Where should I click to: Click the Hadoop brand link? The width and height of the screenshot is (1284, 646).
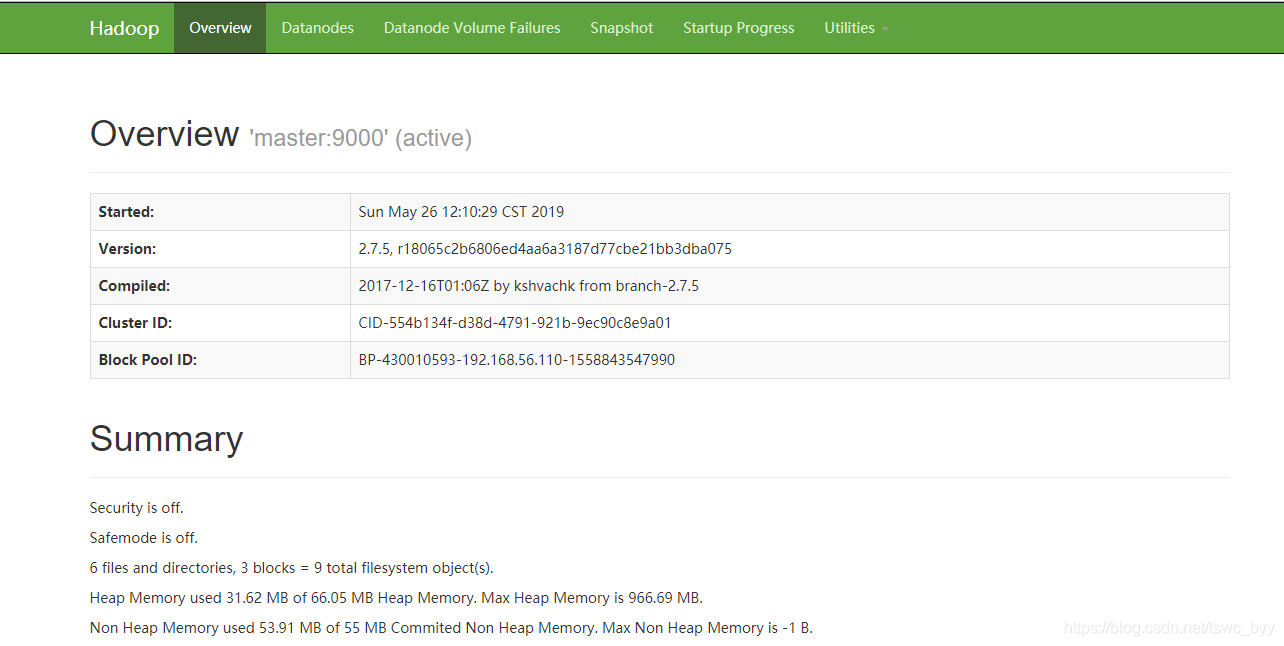click(124, 28)
